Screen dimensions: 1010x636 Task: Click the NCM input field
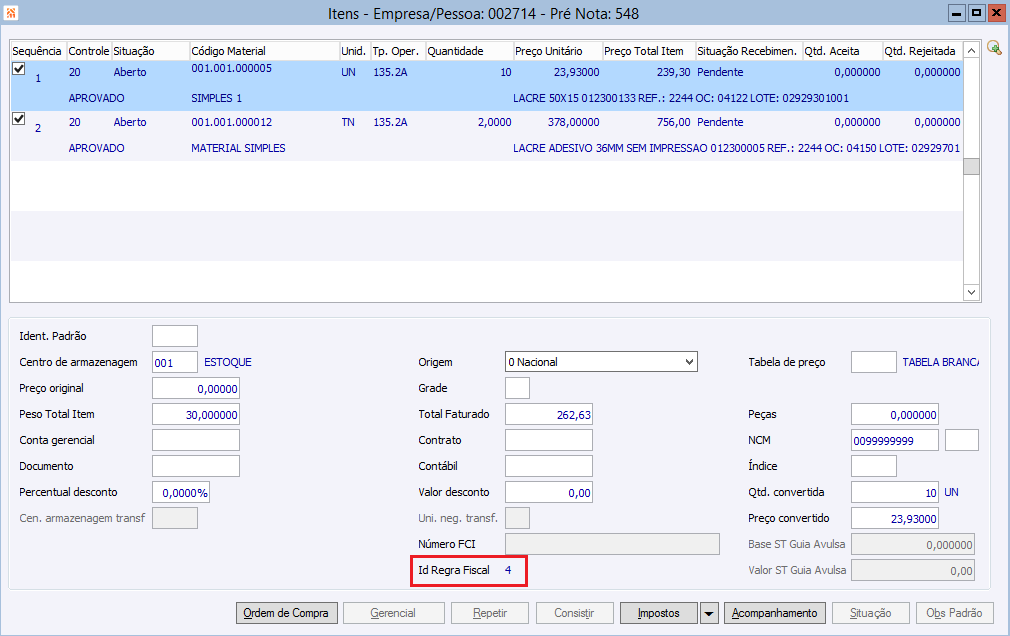point(894,440)
